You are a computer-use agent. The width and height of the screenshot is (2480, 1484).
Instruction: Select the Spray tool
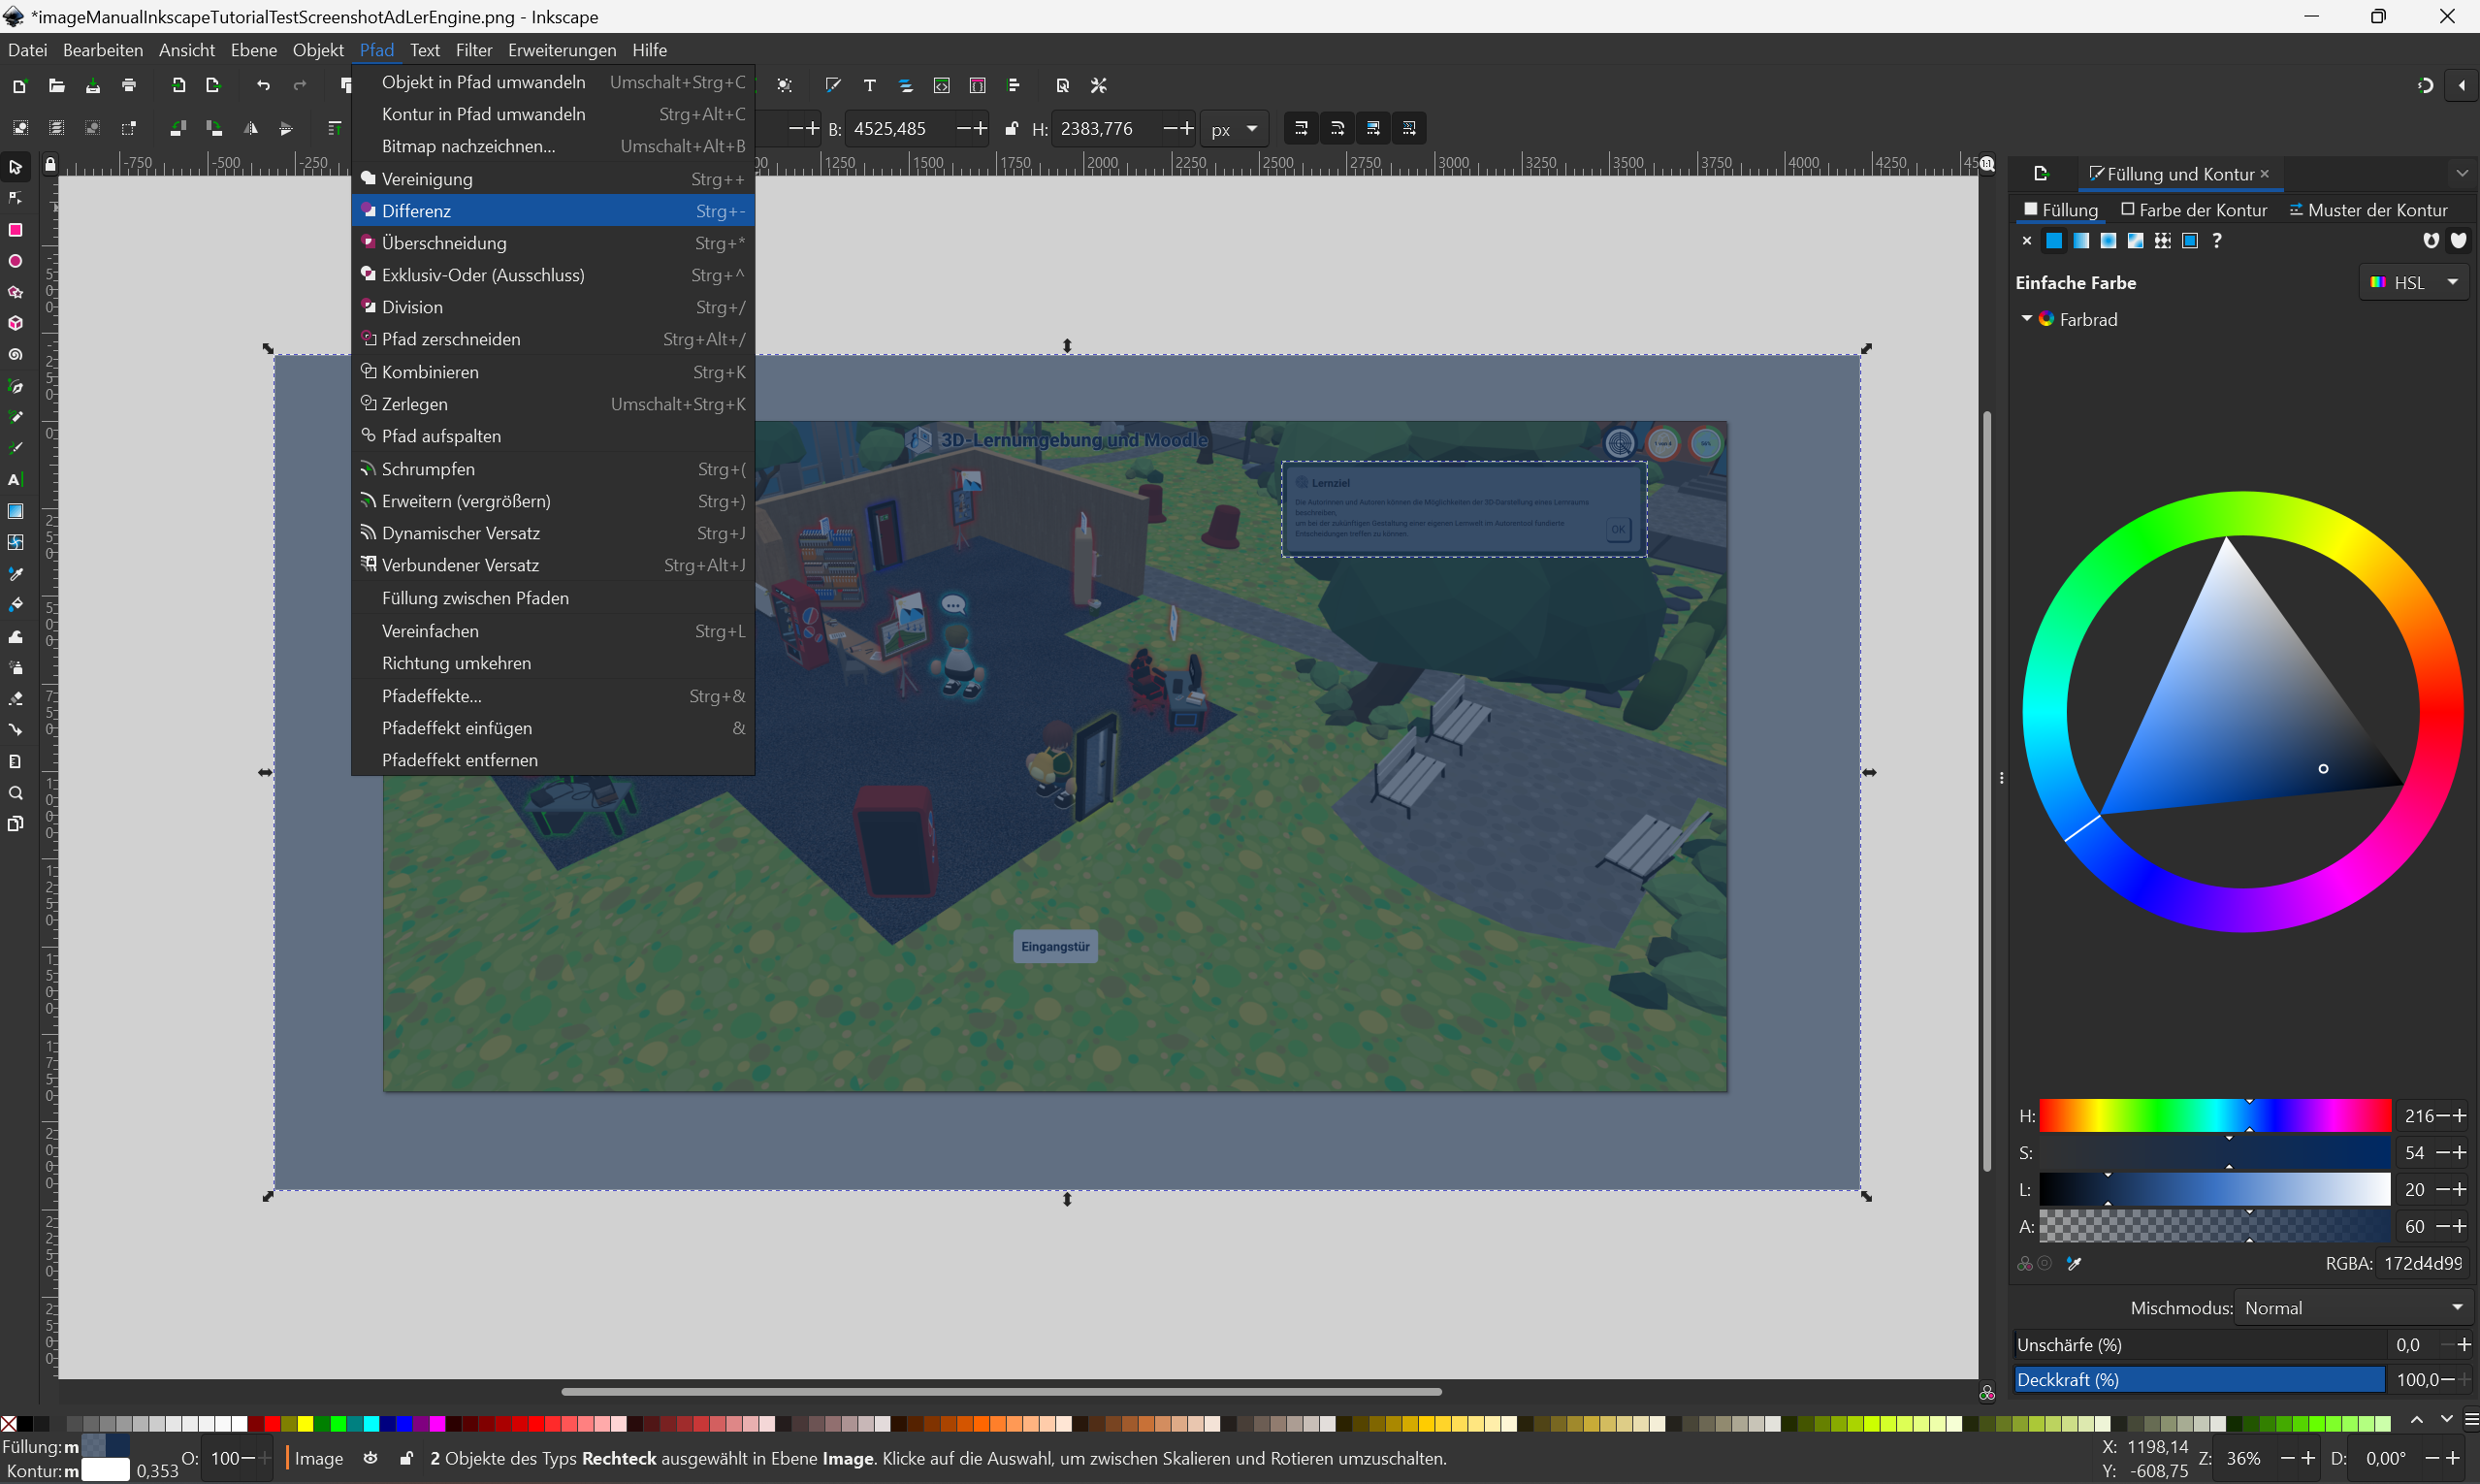(15, 667)
